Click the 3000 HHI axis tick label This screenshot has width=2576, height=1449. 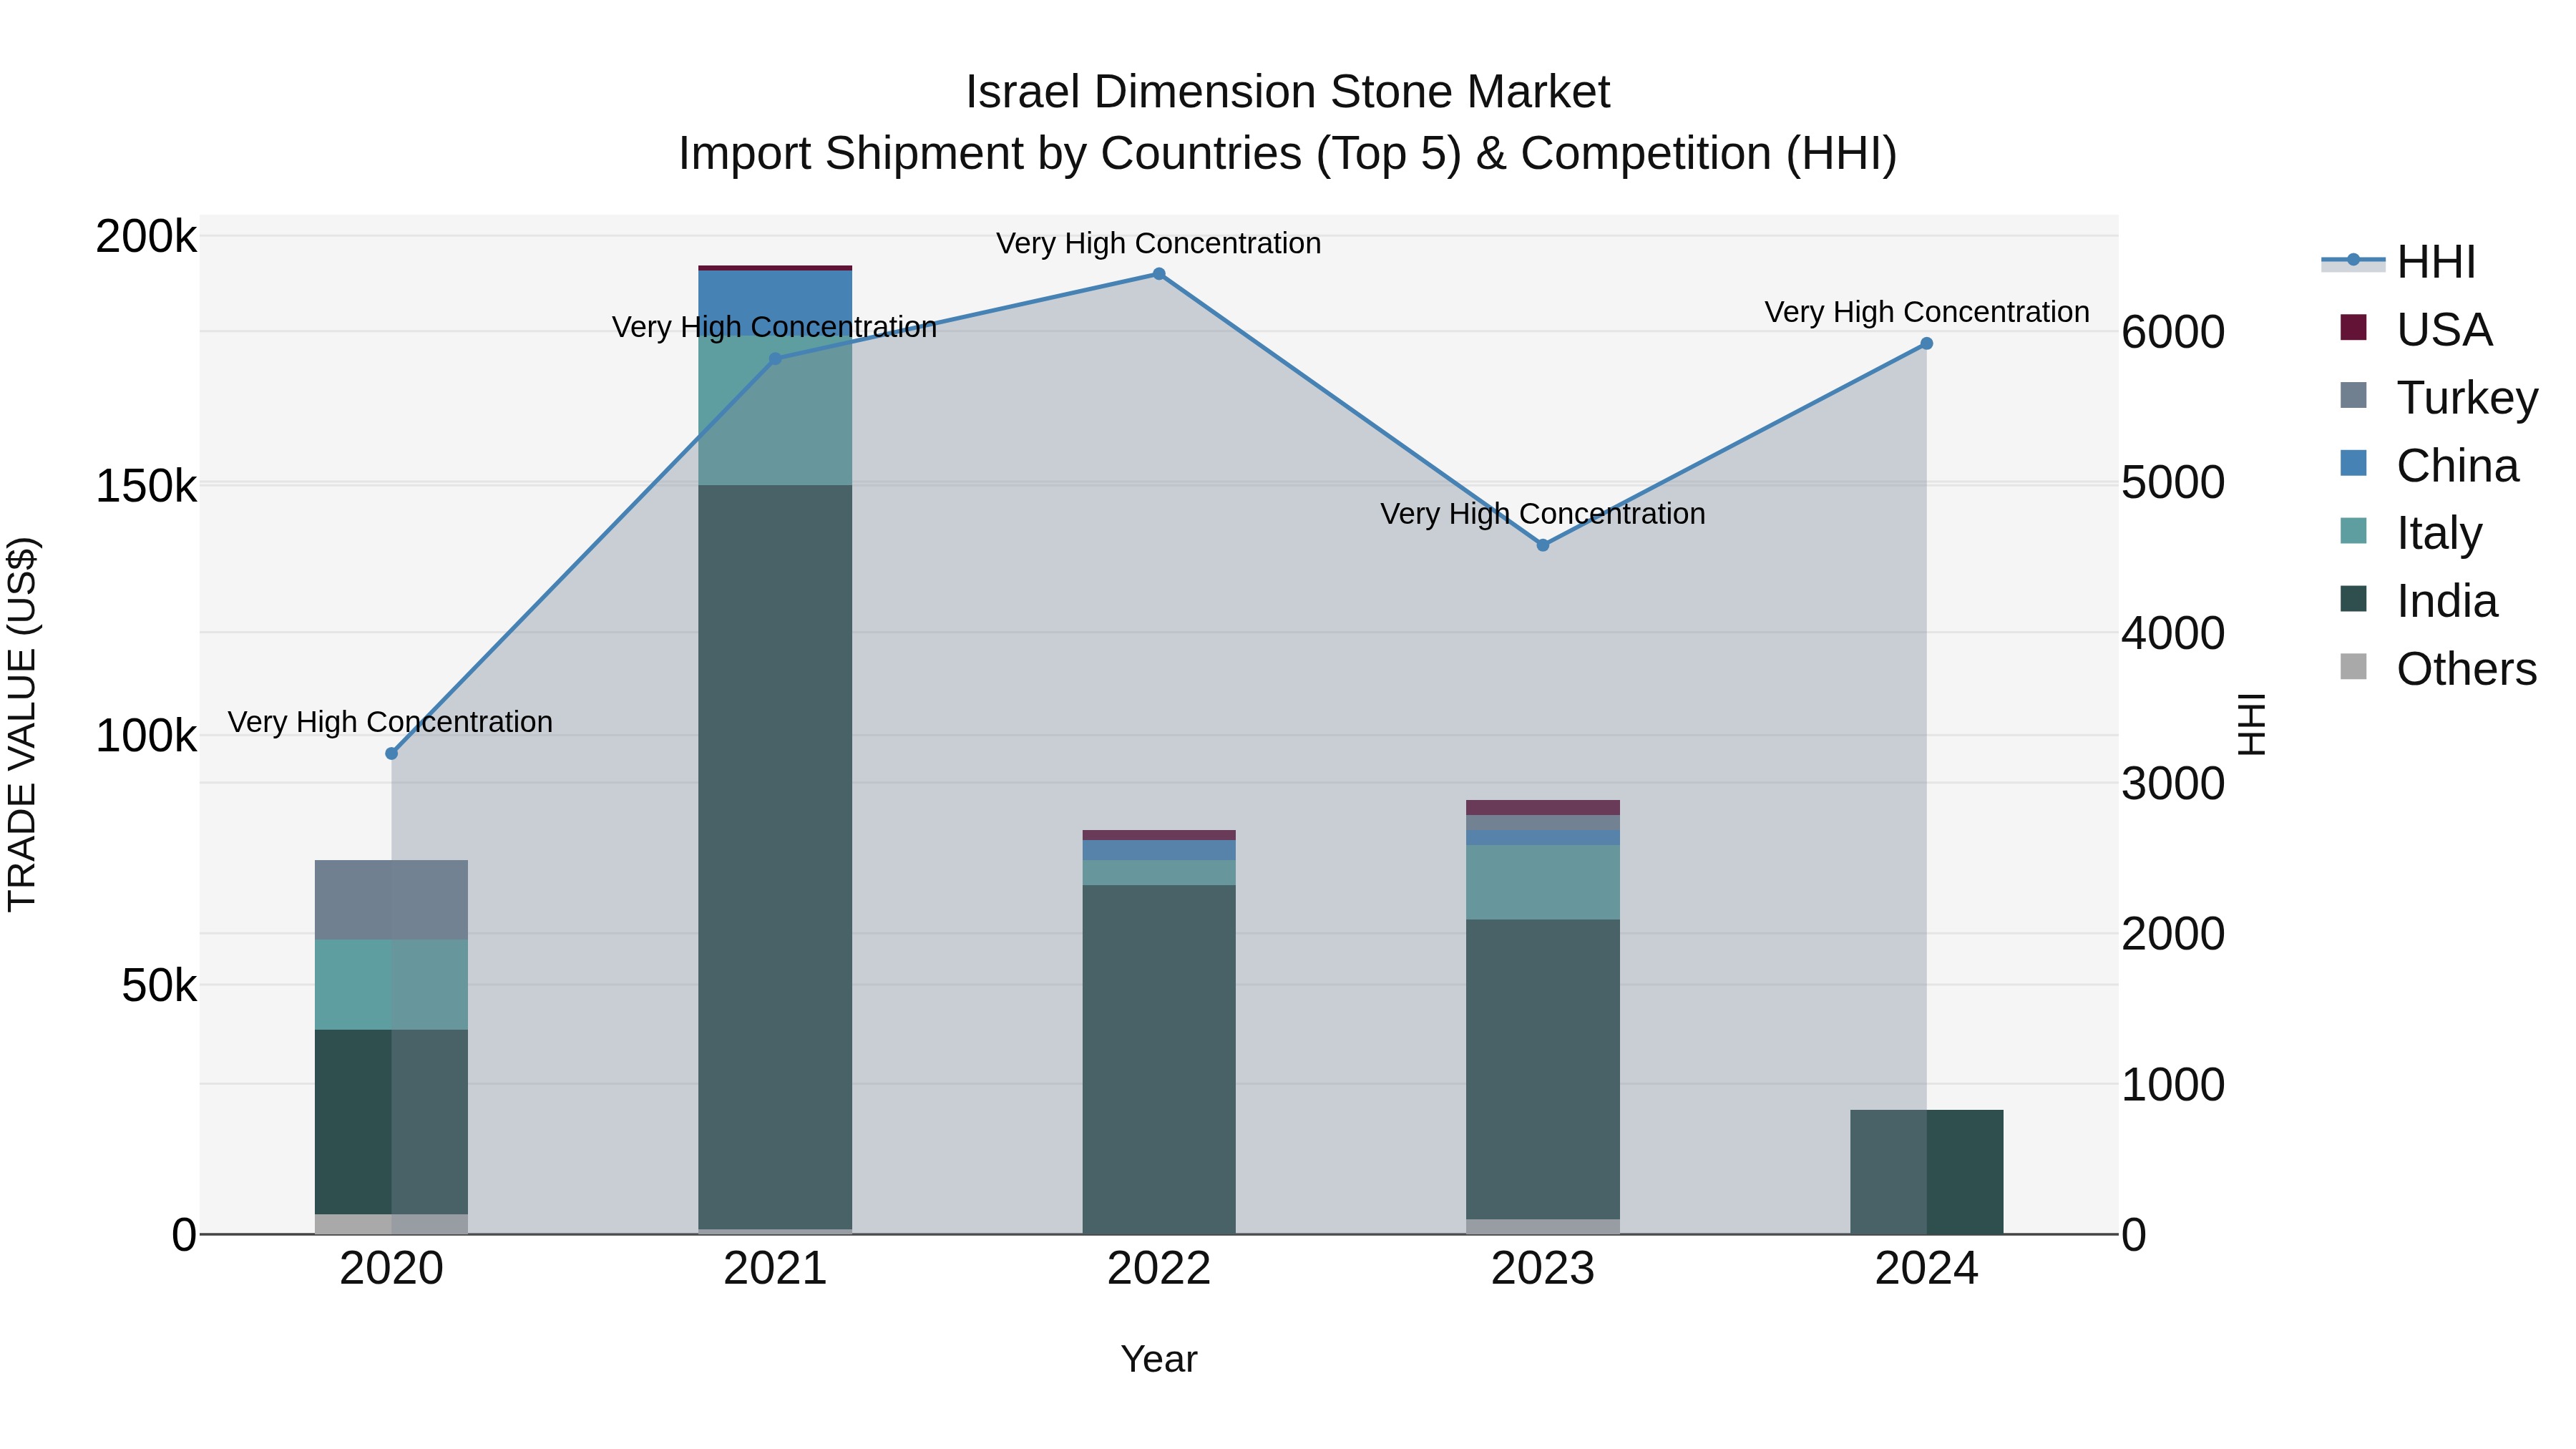(x=2173, y=783)
